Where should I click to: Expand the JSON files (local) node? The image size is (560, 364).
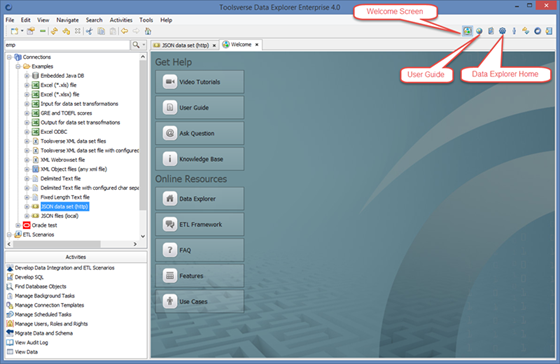pyautogui.click(x=27, y=216)
